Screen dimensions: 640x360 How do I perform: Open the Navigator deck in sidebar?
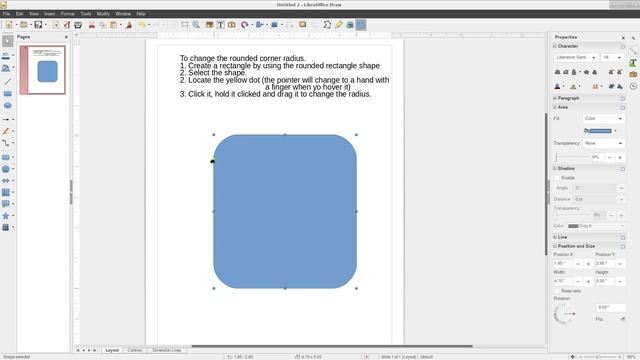[x=633, y=86]
